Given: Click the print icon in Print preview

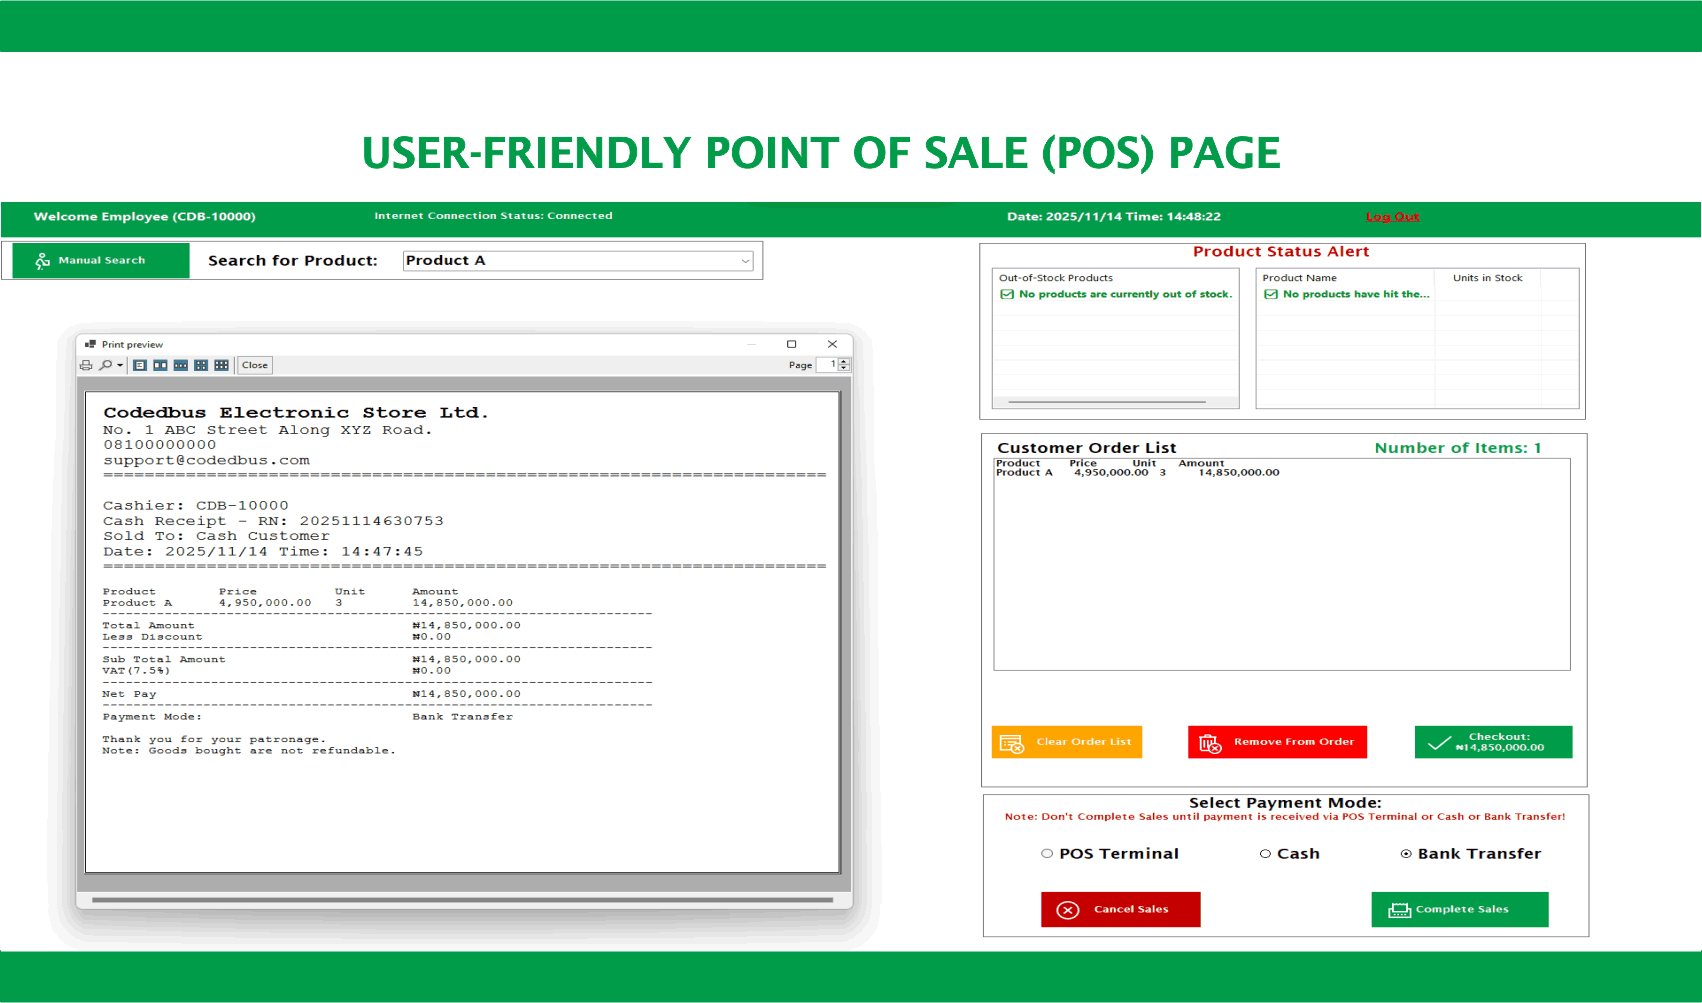Looking at the screenshot, I should pyautogui.click(x=86, y=366).
